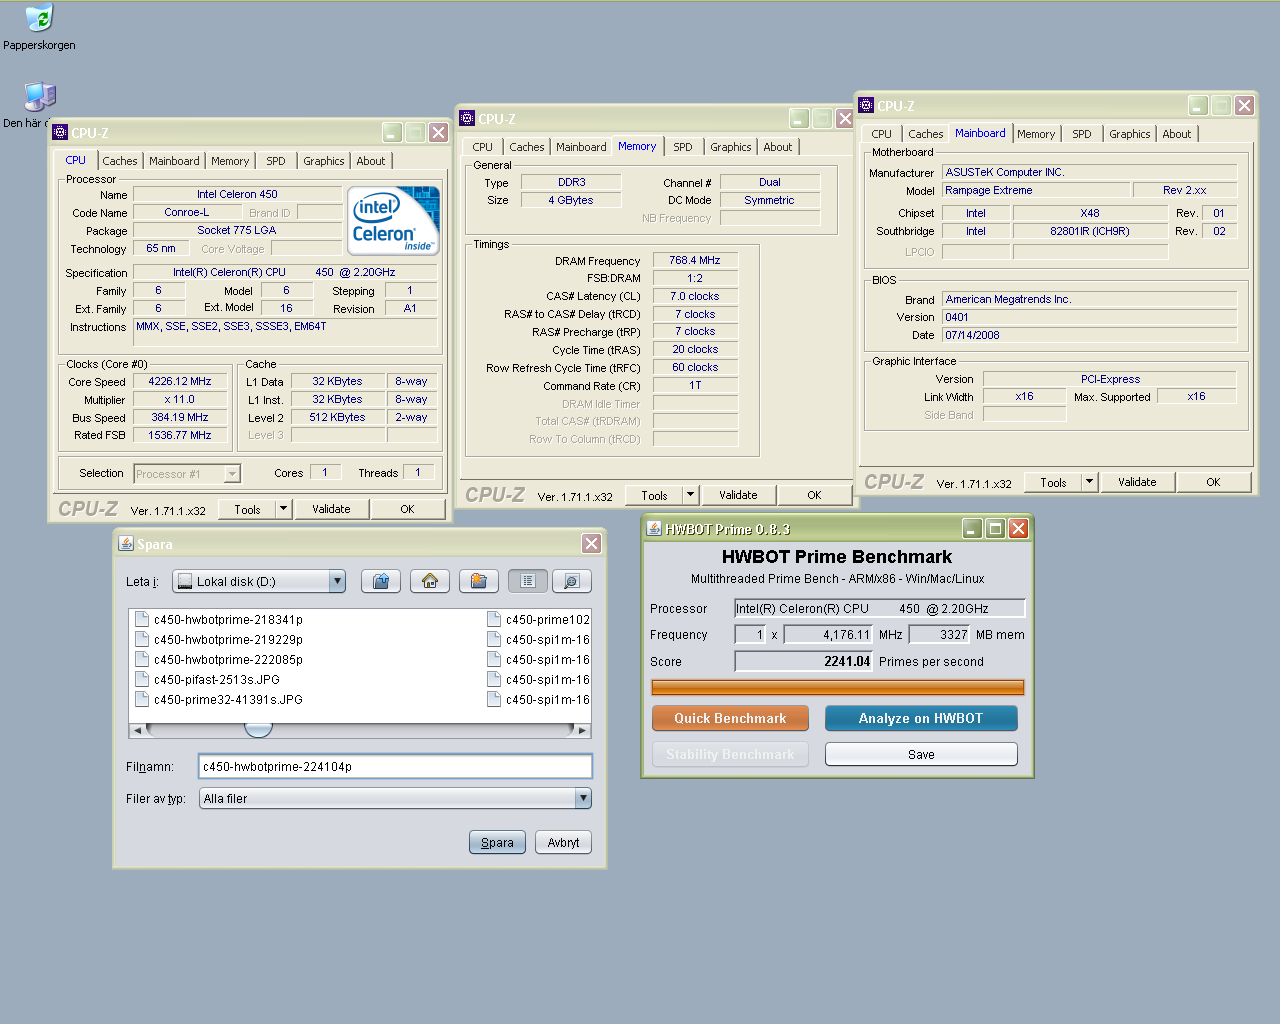Create a new folder in Spara dialog
Viewport: 1280px width, 1024px height.
(479, 581)
